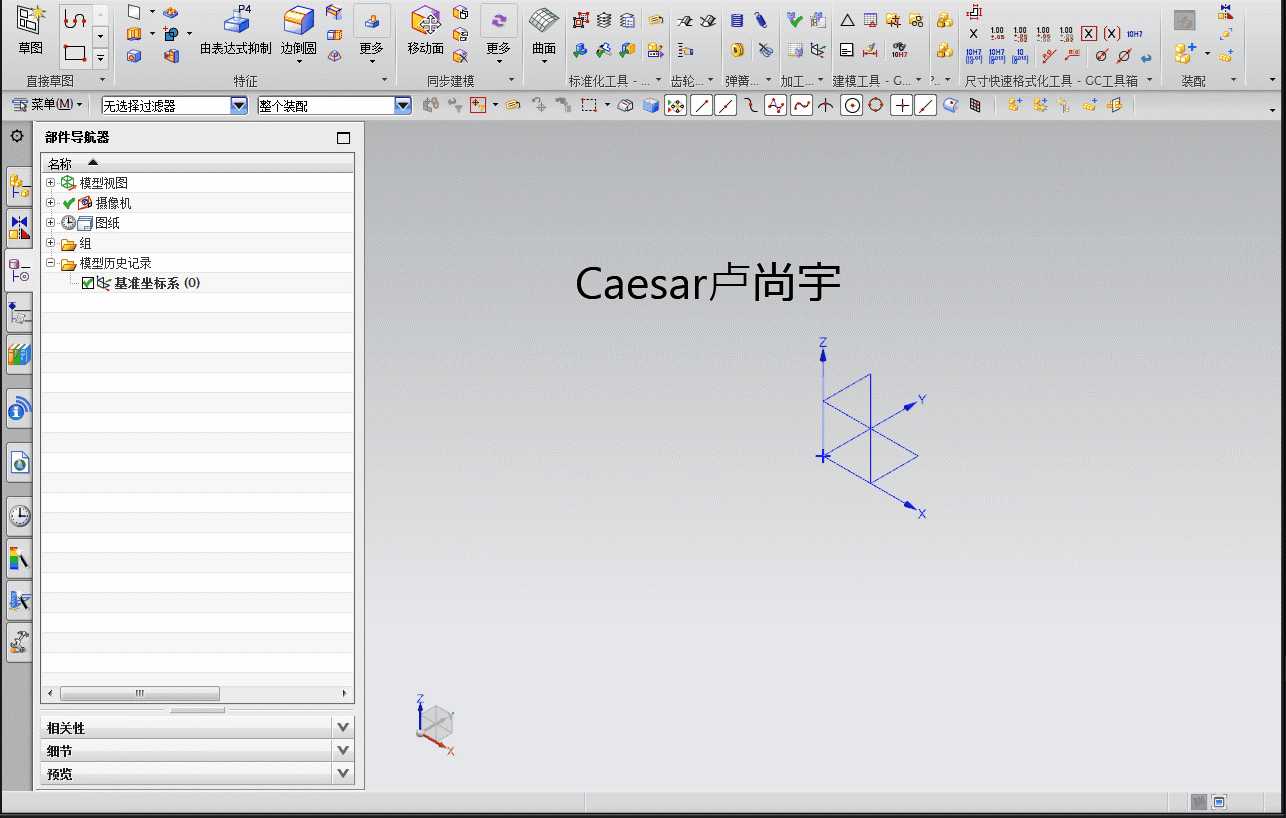Viewport: 1286px width, 818px height.
Task: Sort by the 名称 column header
Action: [x=197, y=163]
